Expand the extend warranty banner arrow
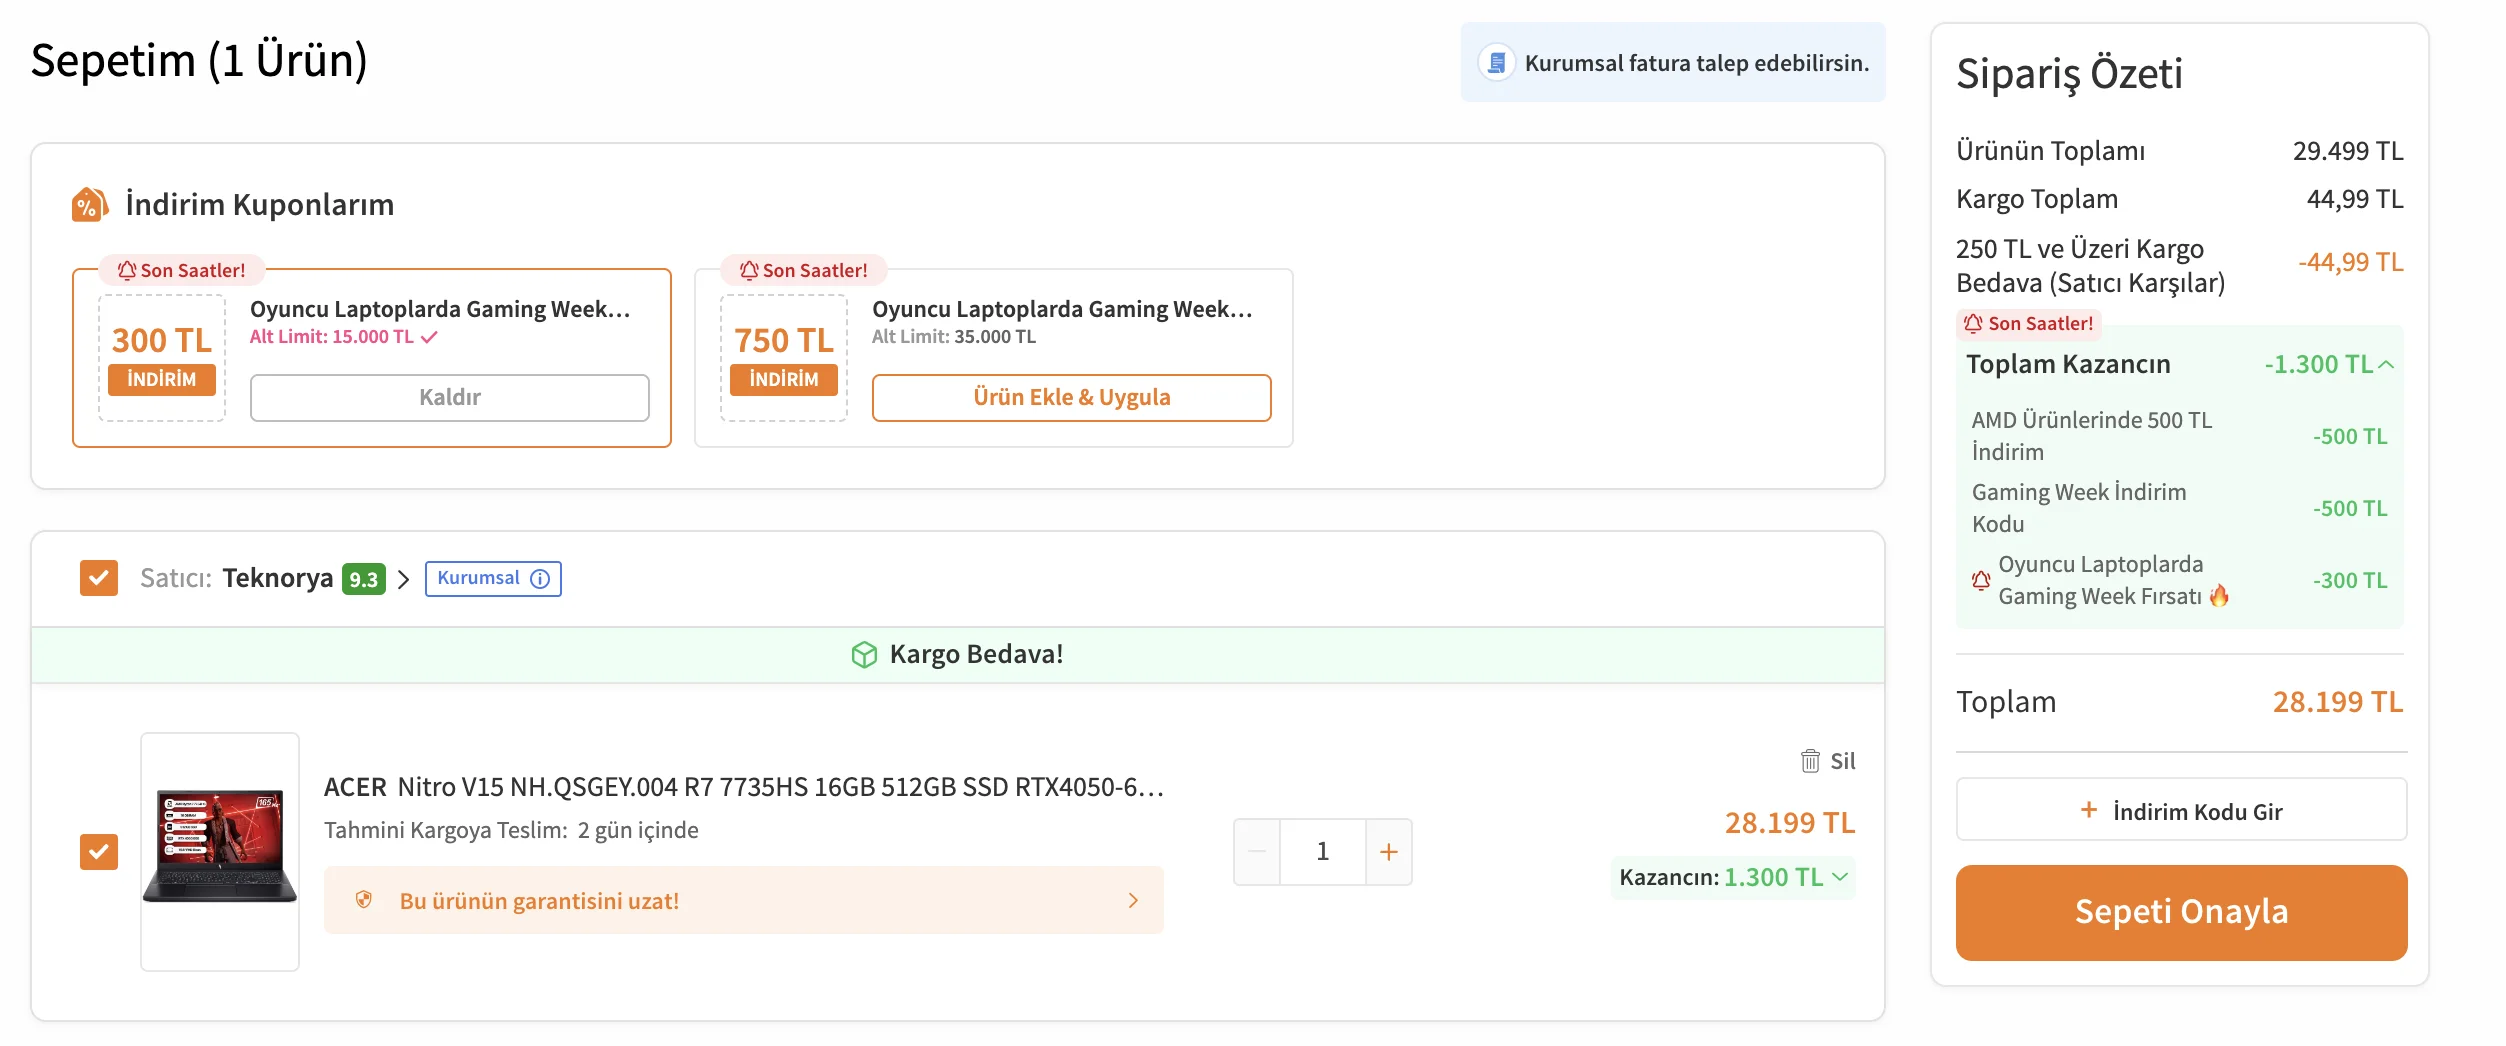2506x1046 pixels. click(x=1133, y=900)
